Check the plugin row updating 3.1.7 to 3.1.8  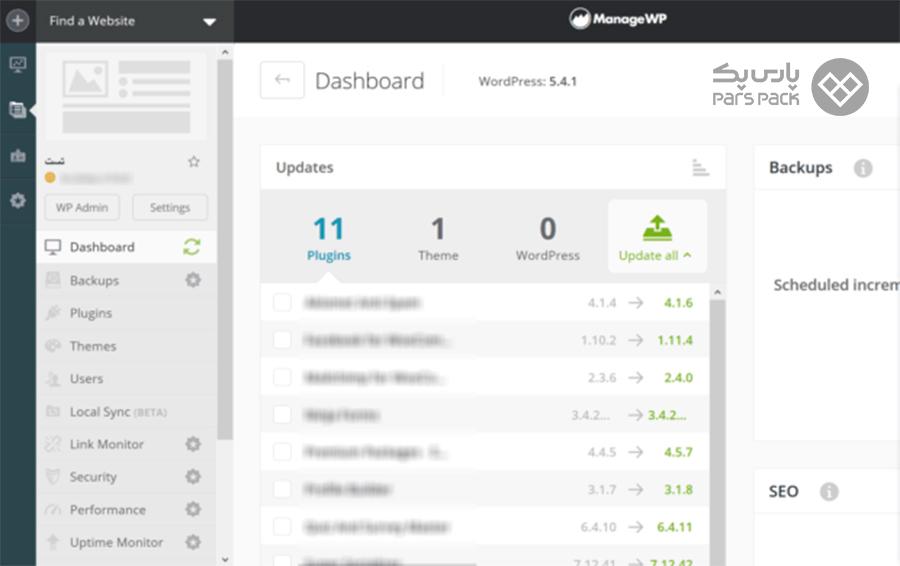(282, 489)
